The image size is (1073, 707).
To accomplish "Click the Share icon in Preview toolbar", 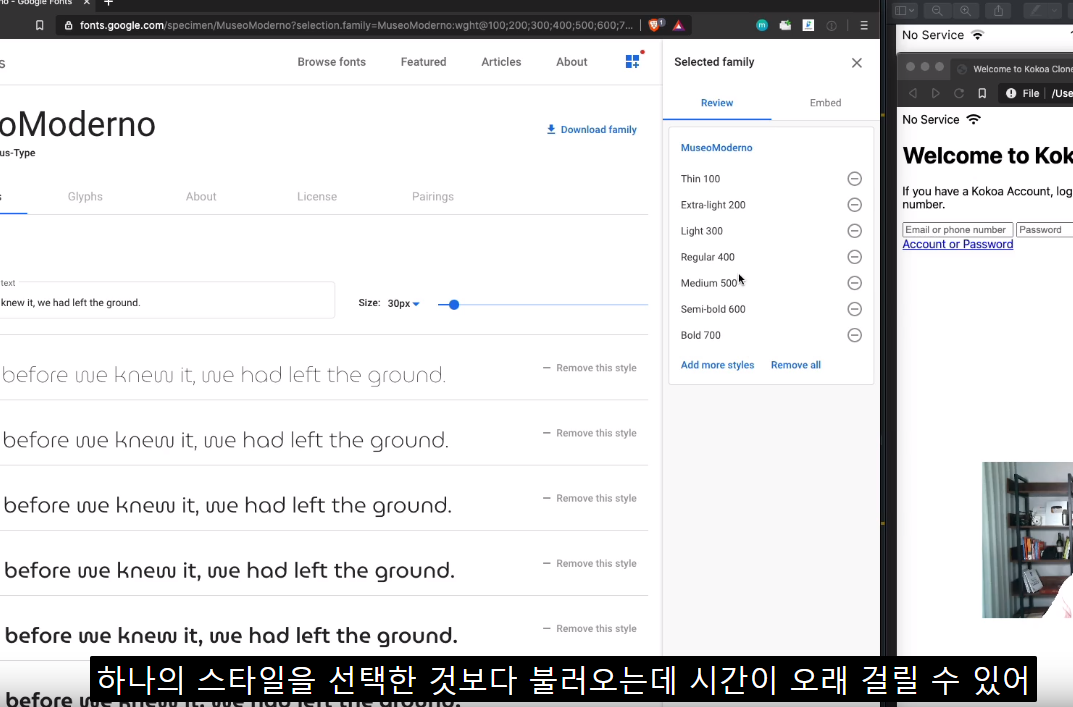I will (998, 10).
